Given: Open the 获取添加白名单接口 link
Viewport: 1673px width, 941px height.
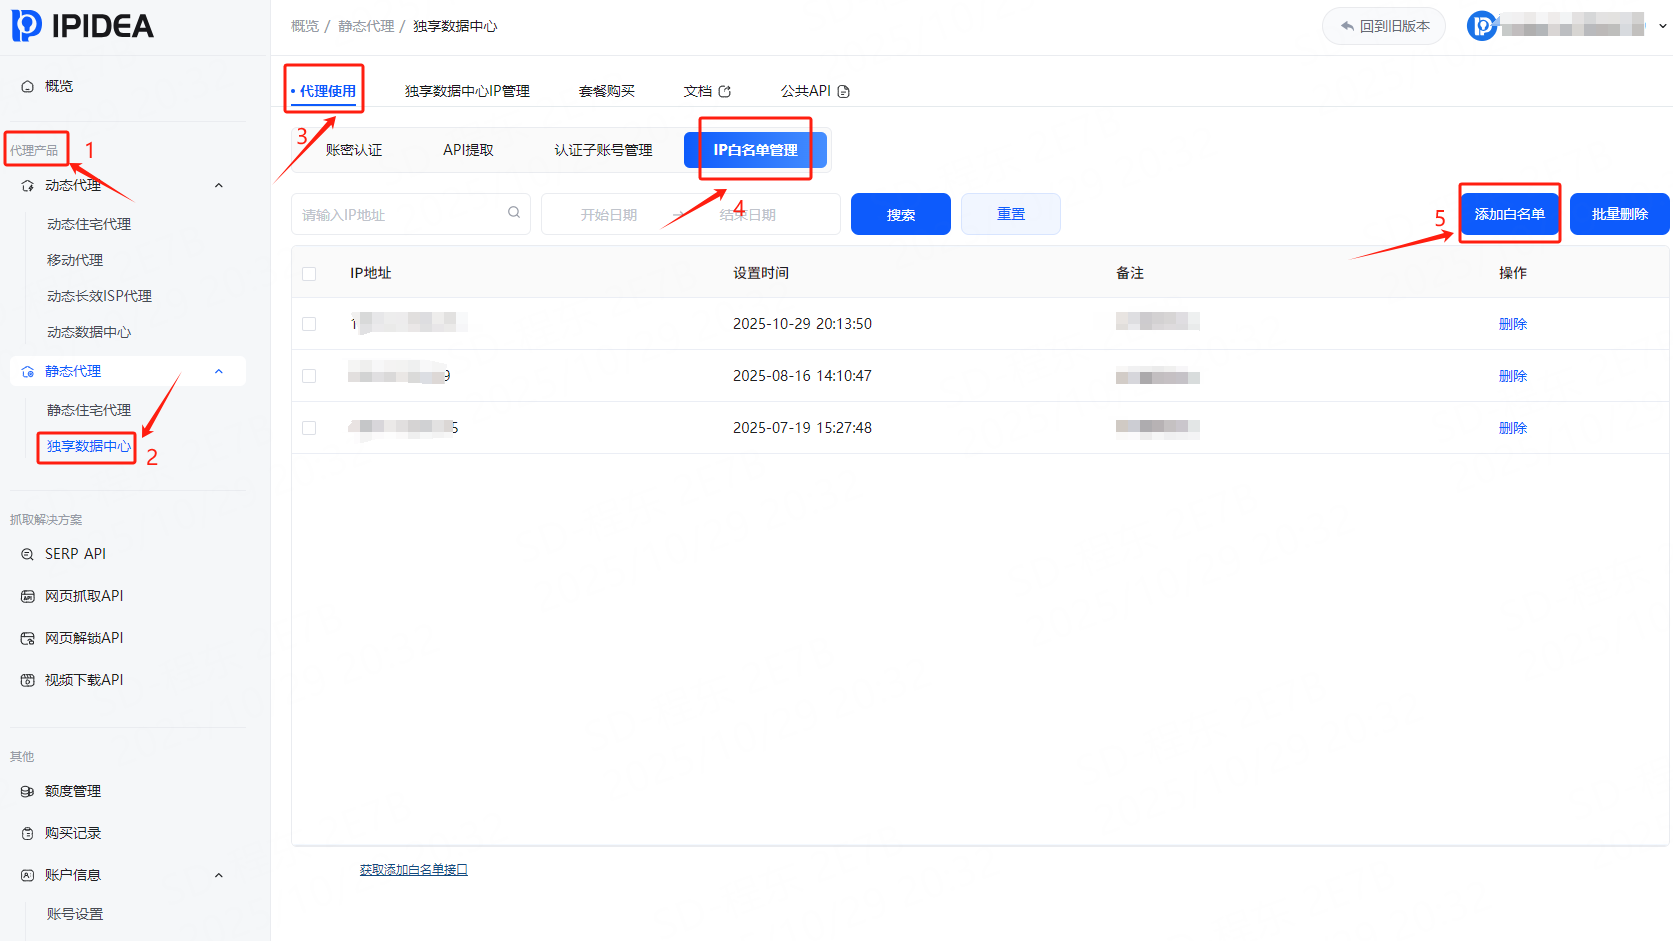Looking at the screenshot, I should (413, 870).
